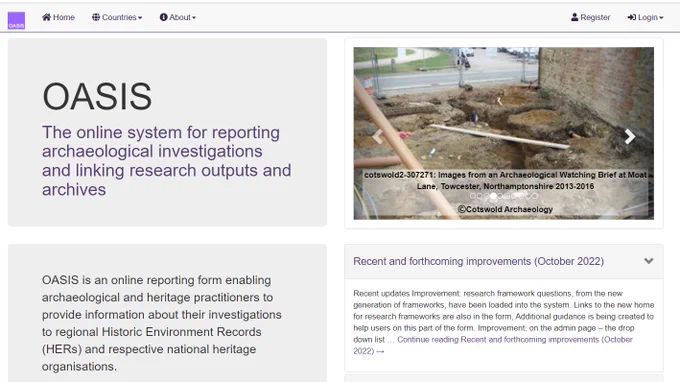Viewport: 680px width, 382px height.
Task: Go to the Home page
Action: (x=59, y=17)
